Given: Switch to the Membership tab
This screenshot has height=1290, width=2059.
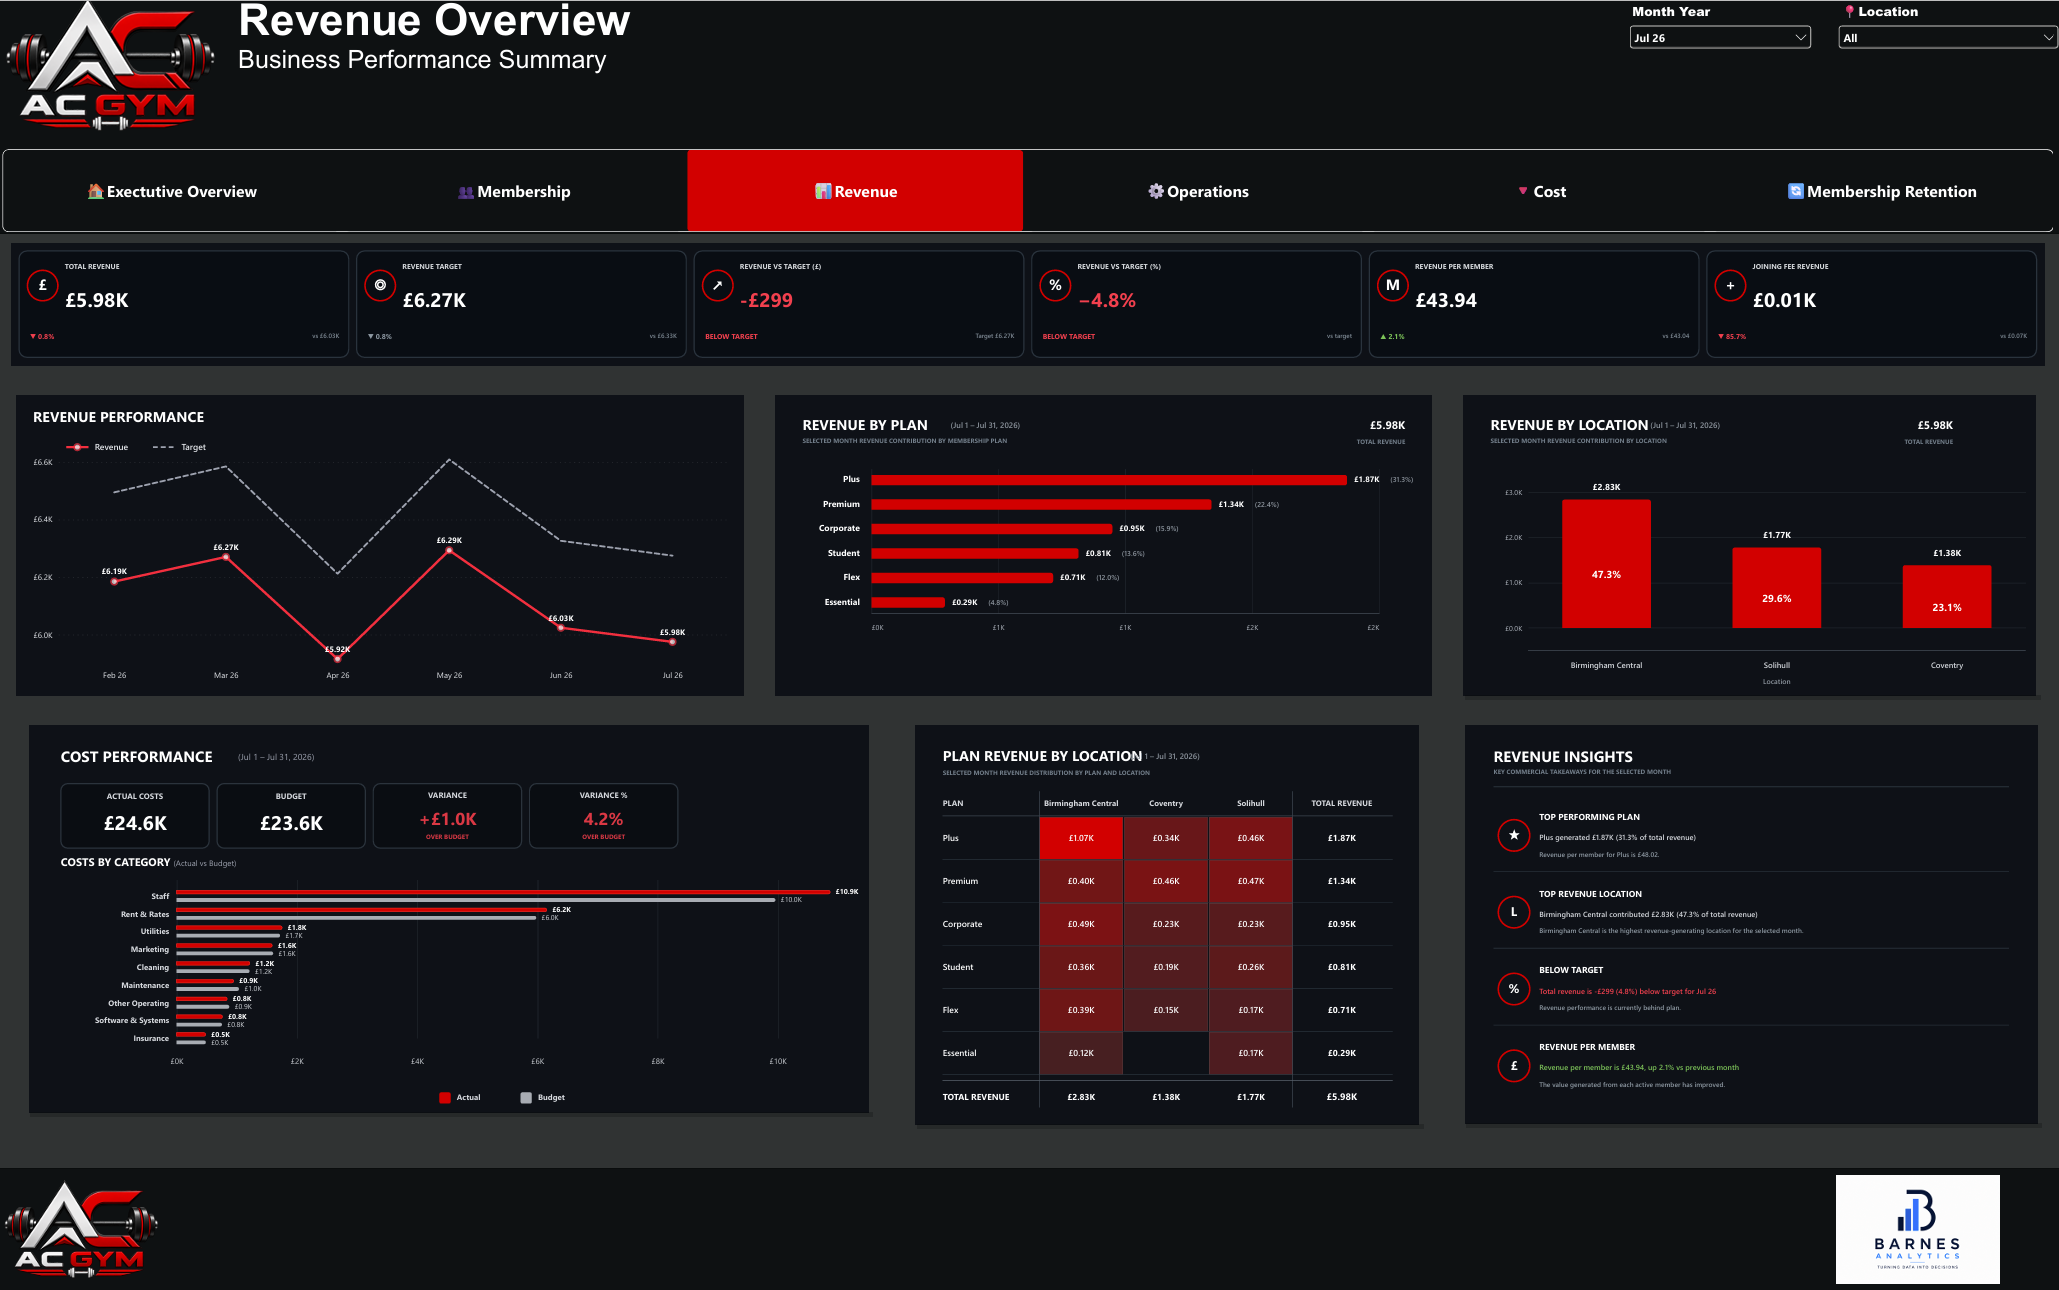Looking at the screenshot, I should 514,191.
